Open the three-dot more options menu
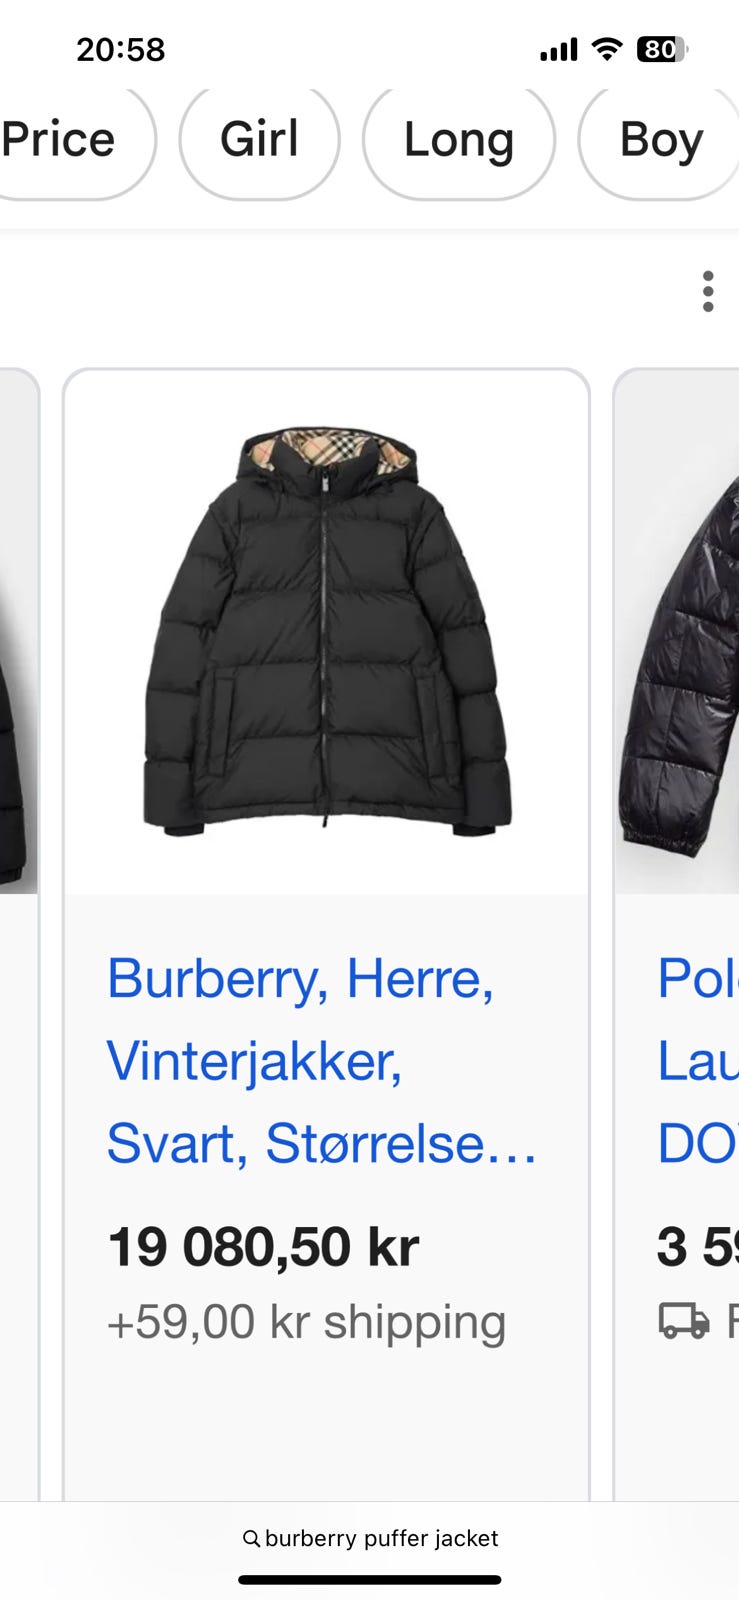Screen dimensions: 739x1600 click(708, 291)
